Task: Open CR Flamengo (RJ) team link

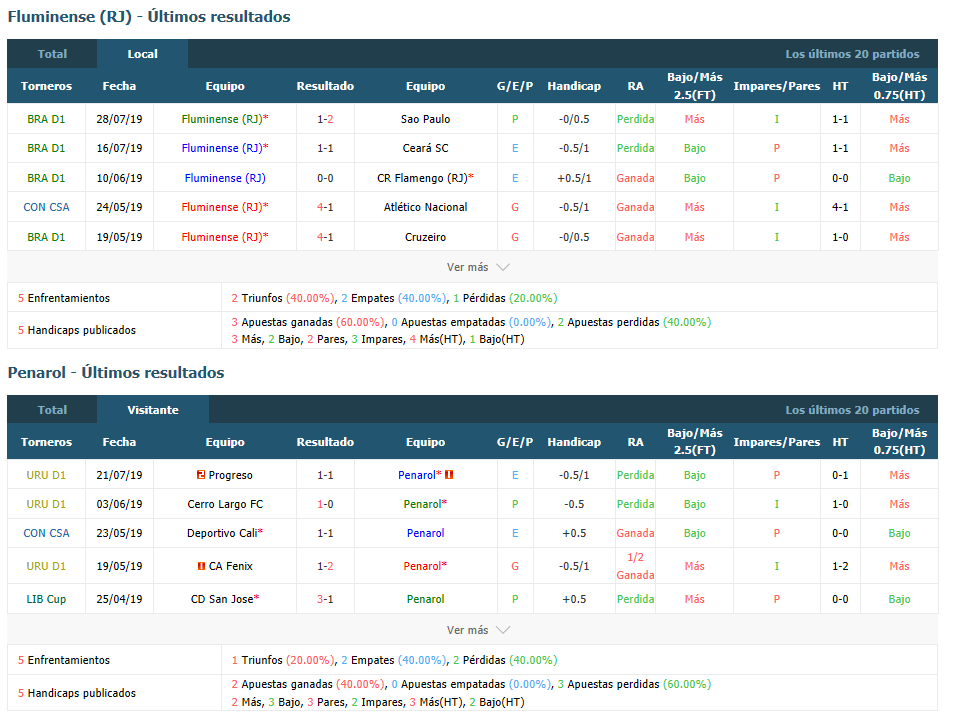Action: click(x=422, y=178)
